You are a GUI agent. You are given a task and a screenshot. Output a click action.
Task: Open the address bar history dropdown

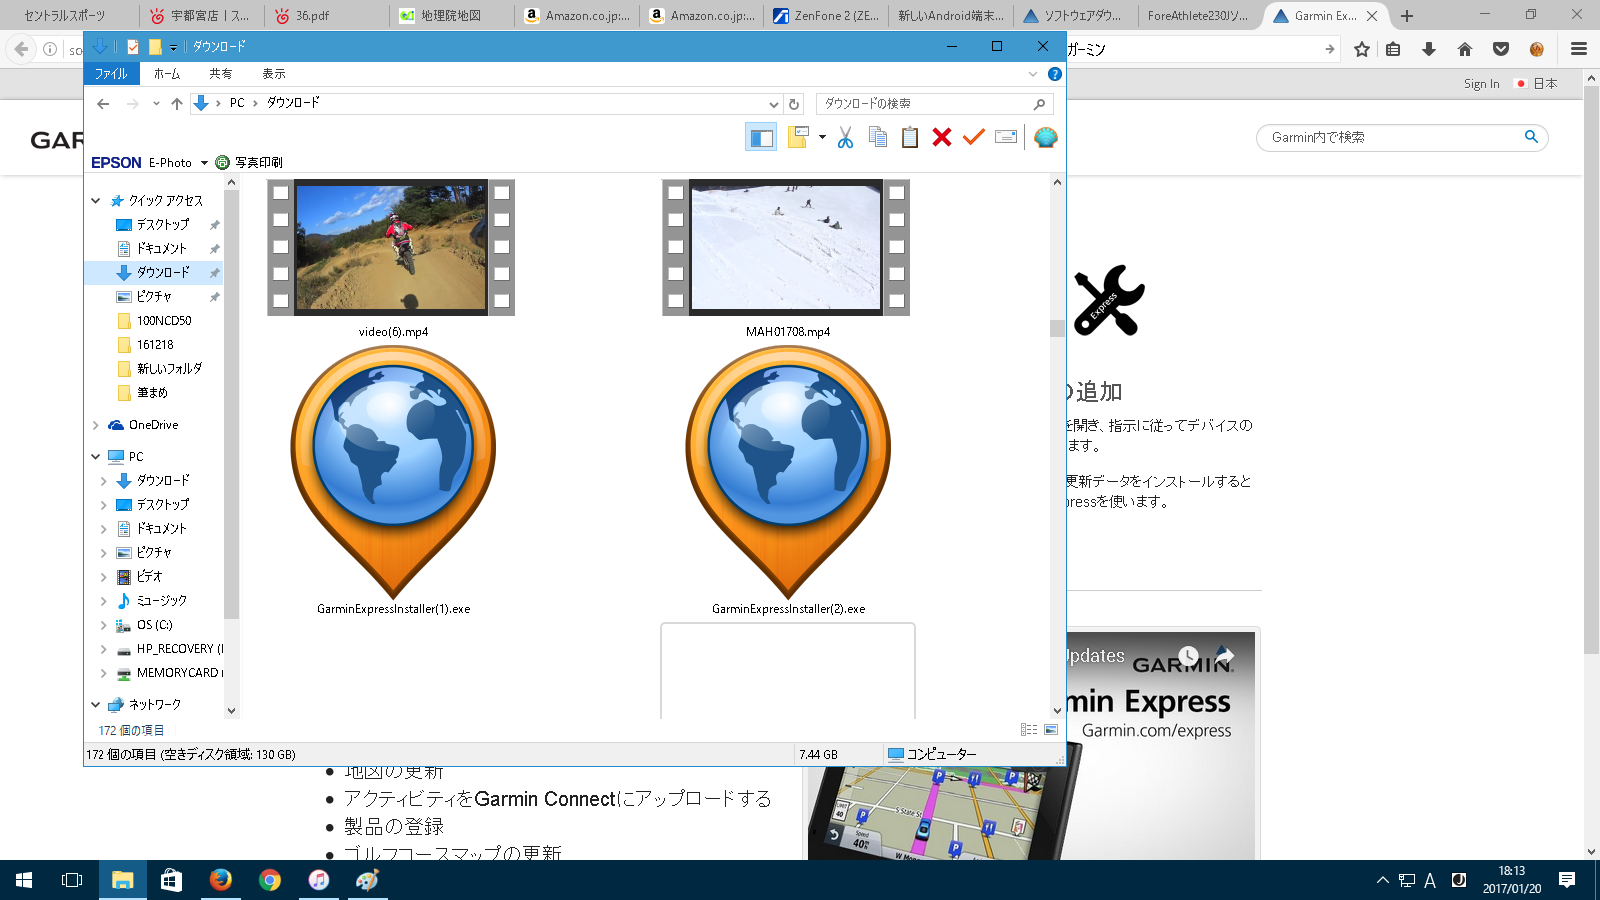(773, 104)
